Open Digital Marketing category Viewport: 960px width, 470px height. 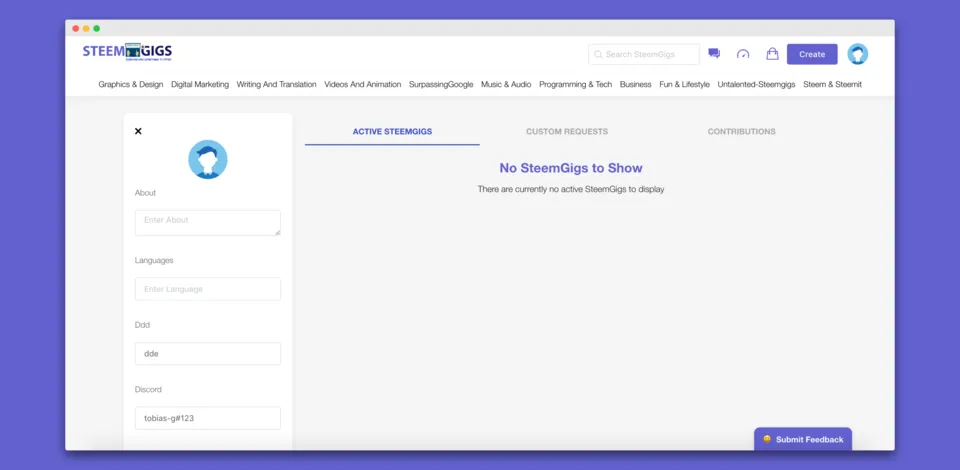(200, 84)
